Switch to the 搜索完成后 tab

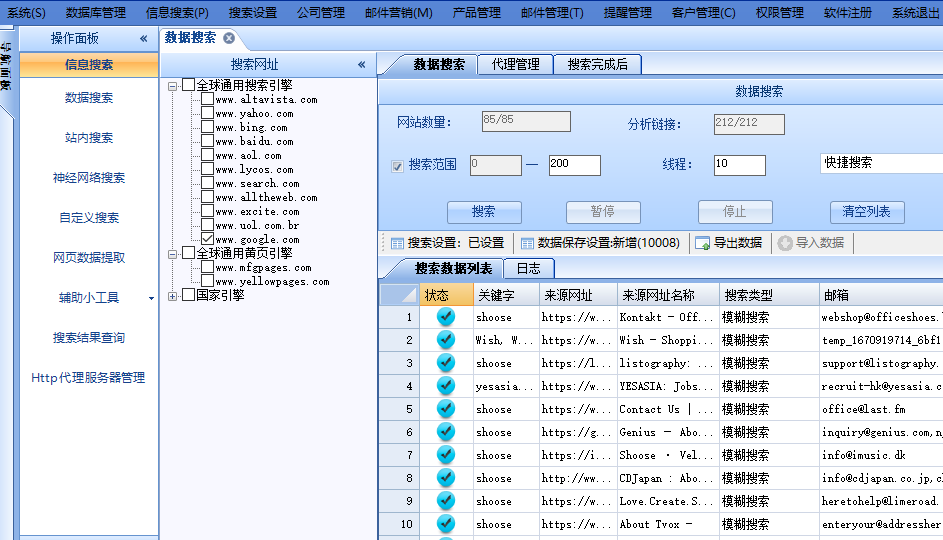pos(597,64)
